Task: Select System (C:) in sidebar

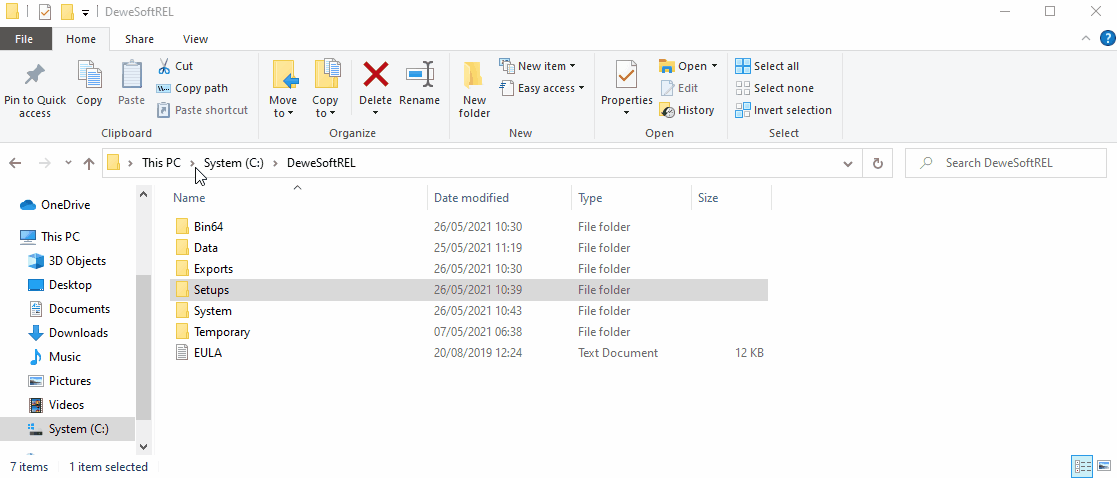Action: coord(68,429)
